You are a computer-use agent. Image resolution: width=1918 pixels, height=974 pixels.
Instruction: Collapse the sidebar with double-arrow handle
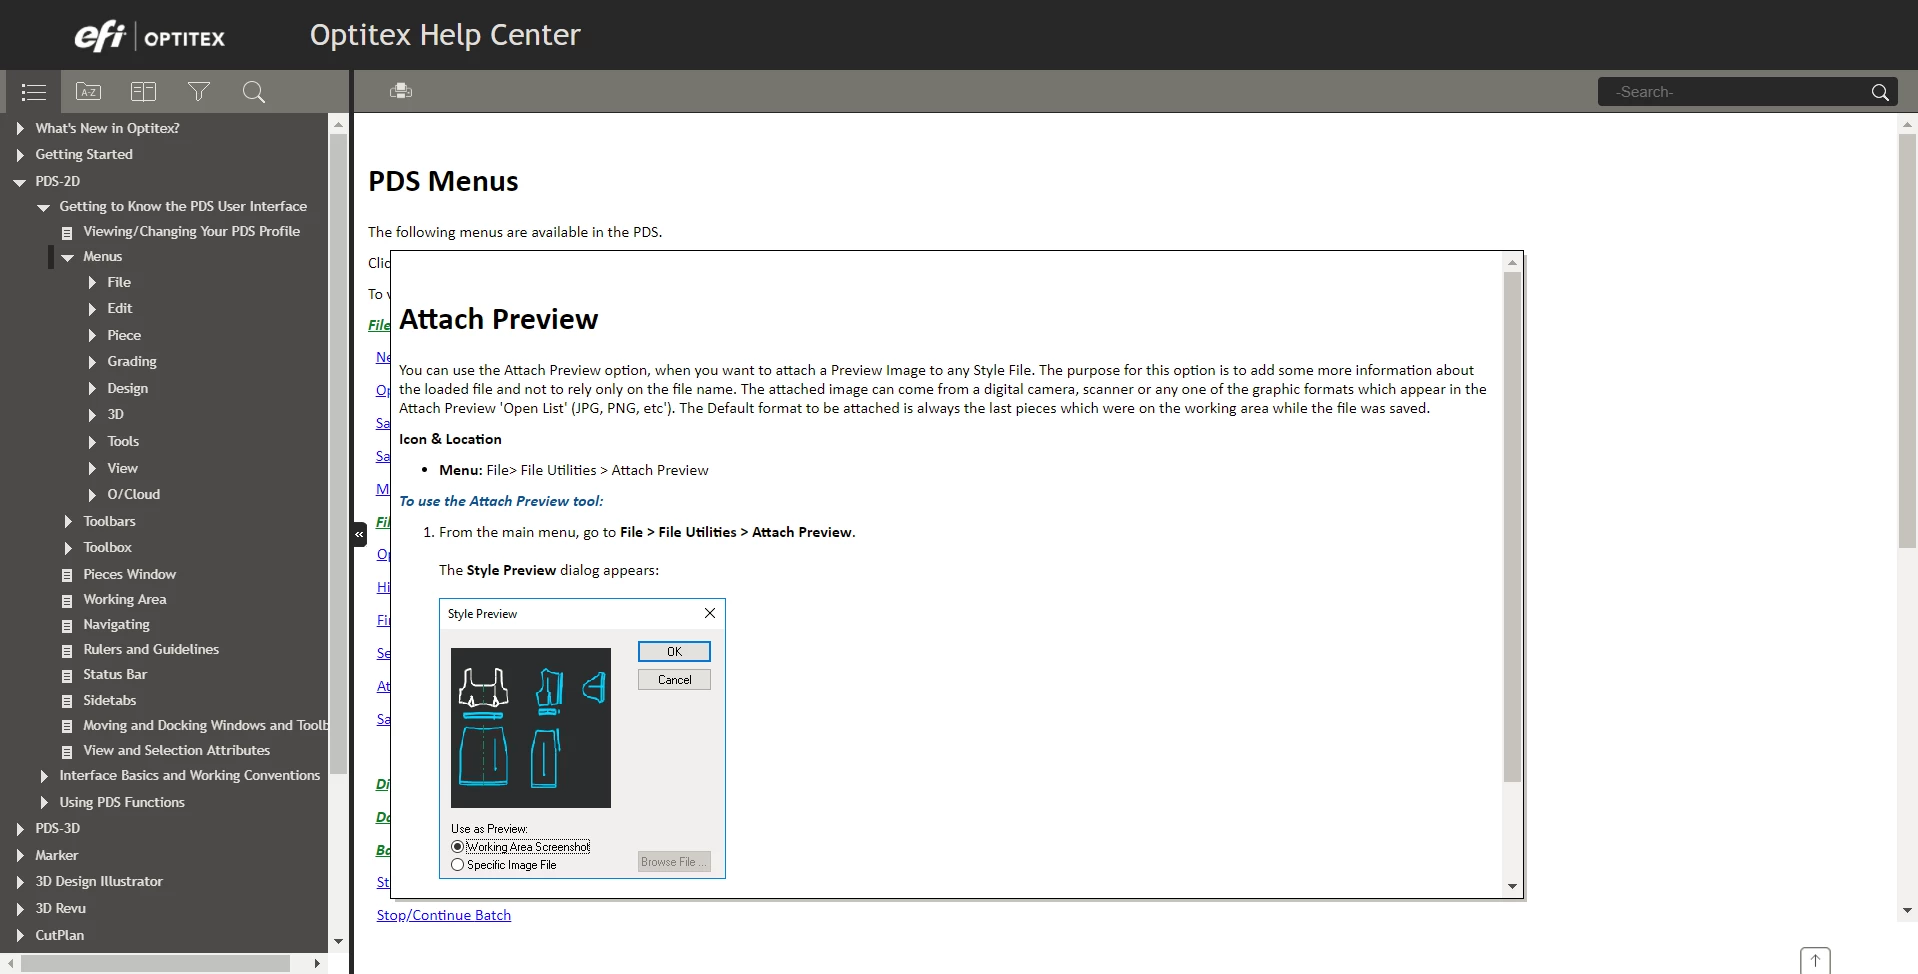(359, 534)
